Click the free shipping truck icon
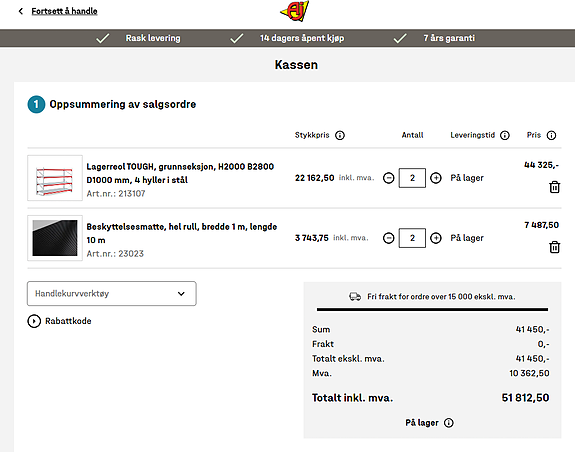 pos(355,297)
